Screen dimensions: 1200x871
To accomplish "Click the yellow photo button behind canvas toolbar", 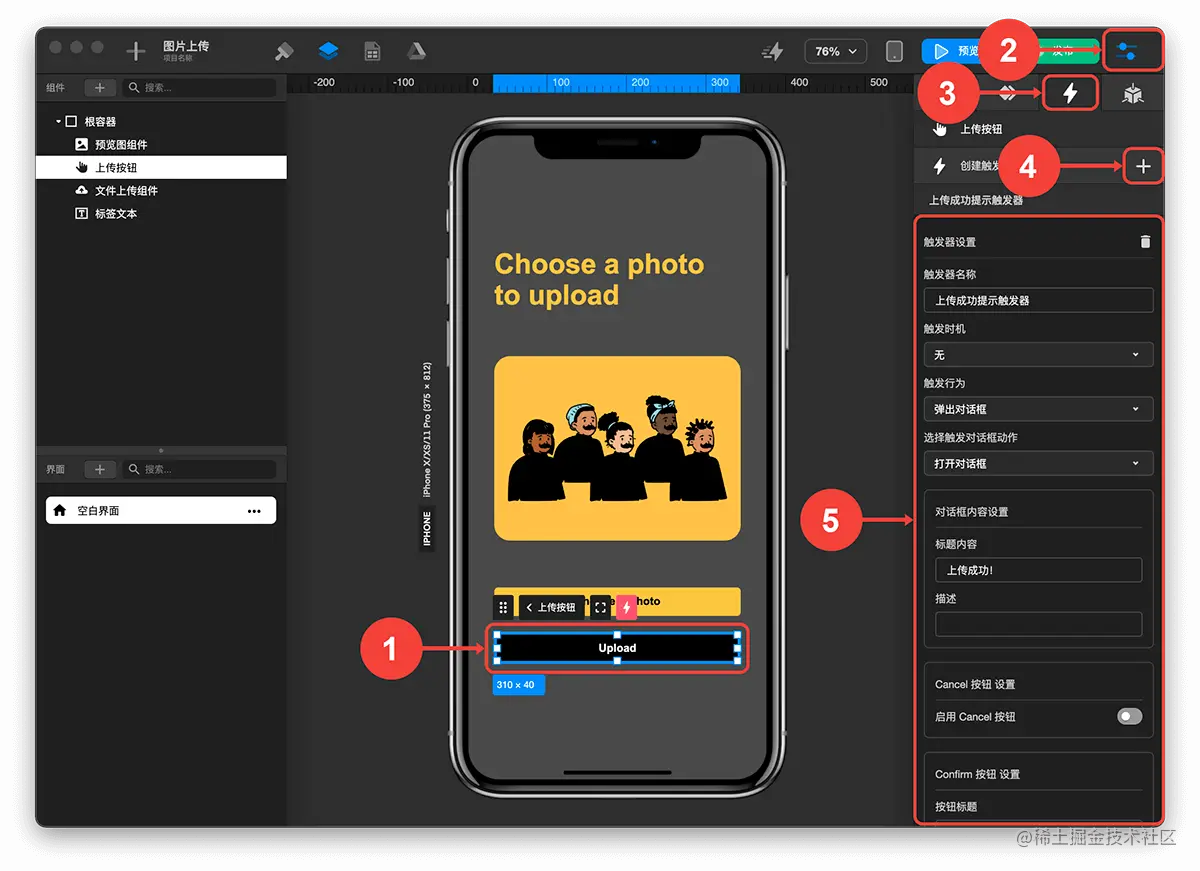I will point(690,601).
